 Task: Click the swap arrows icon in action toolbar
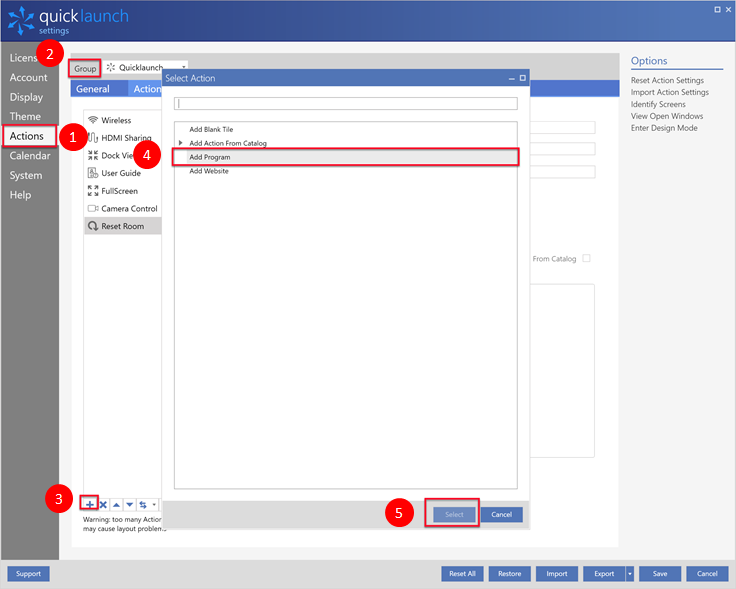coord(143,505)
